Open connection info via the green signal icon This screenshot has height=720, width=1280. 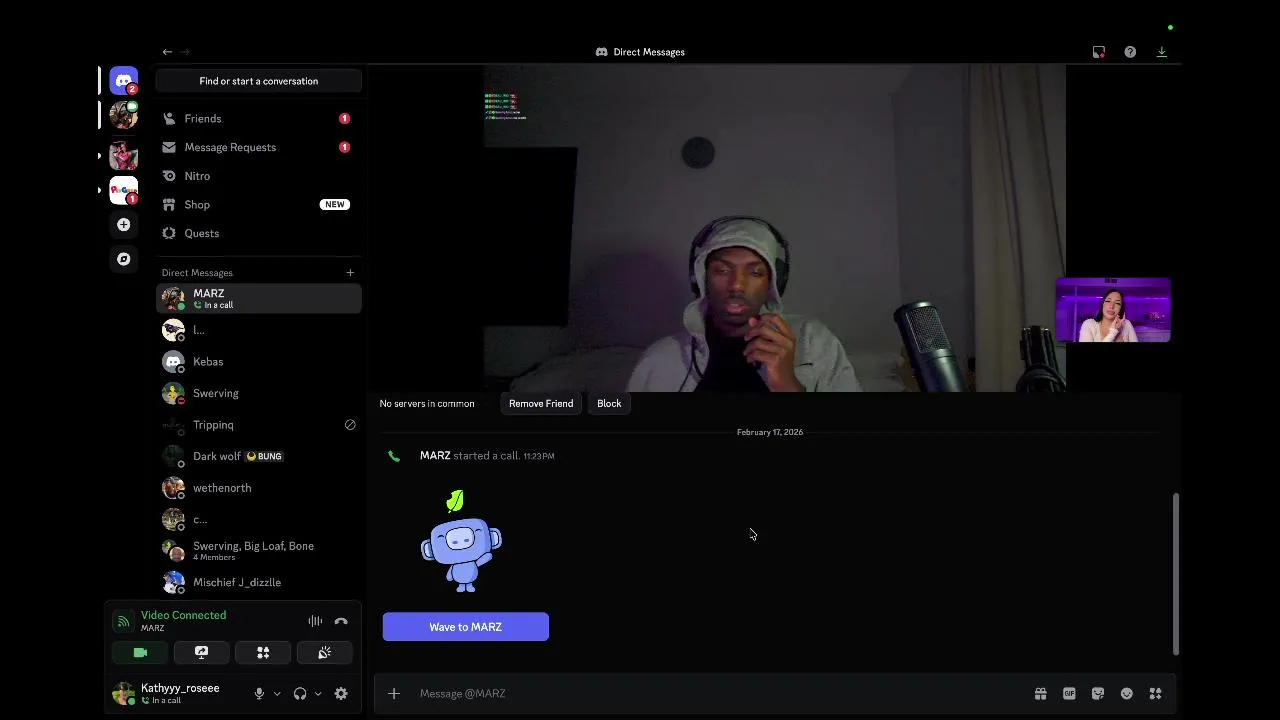[123, 621]
